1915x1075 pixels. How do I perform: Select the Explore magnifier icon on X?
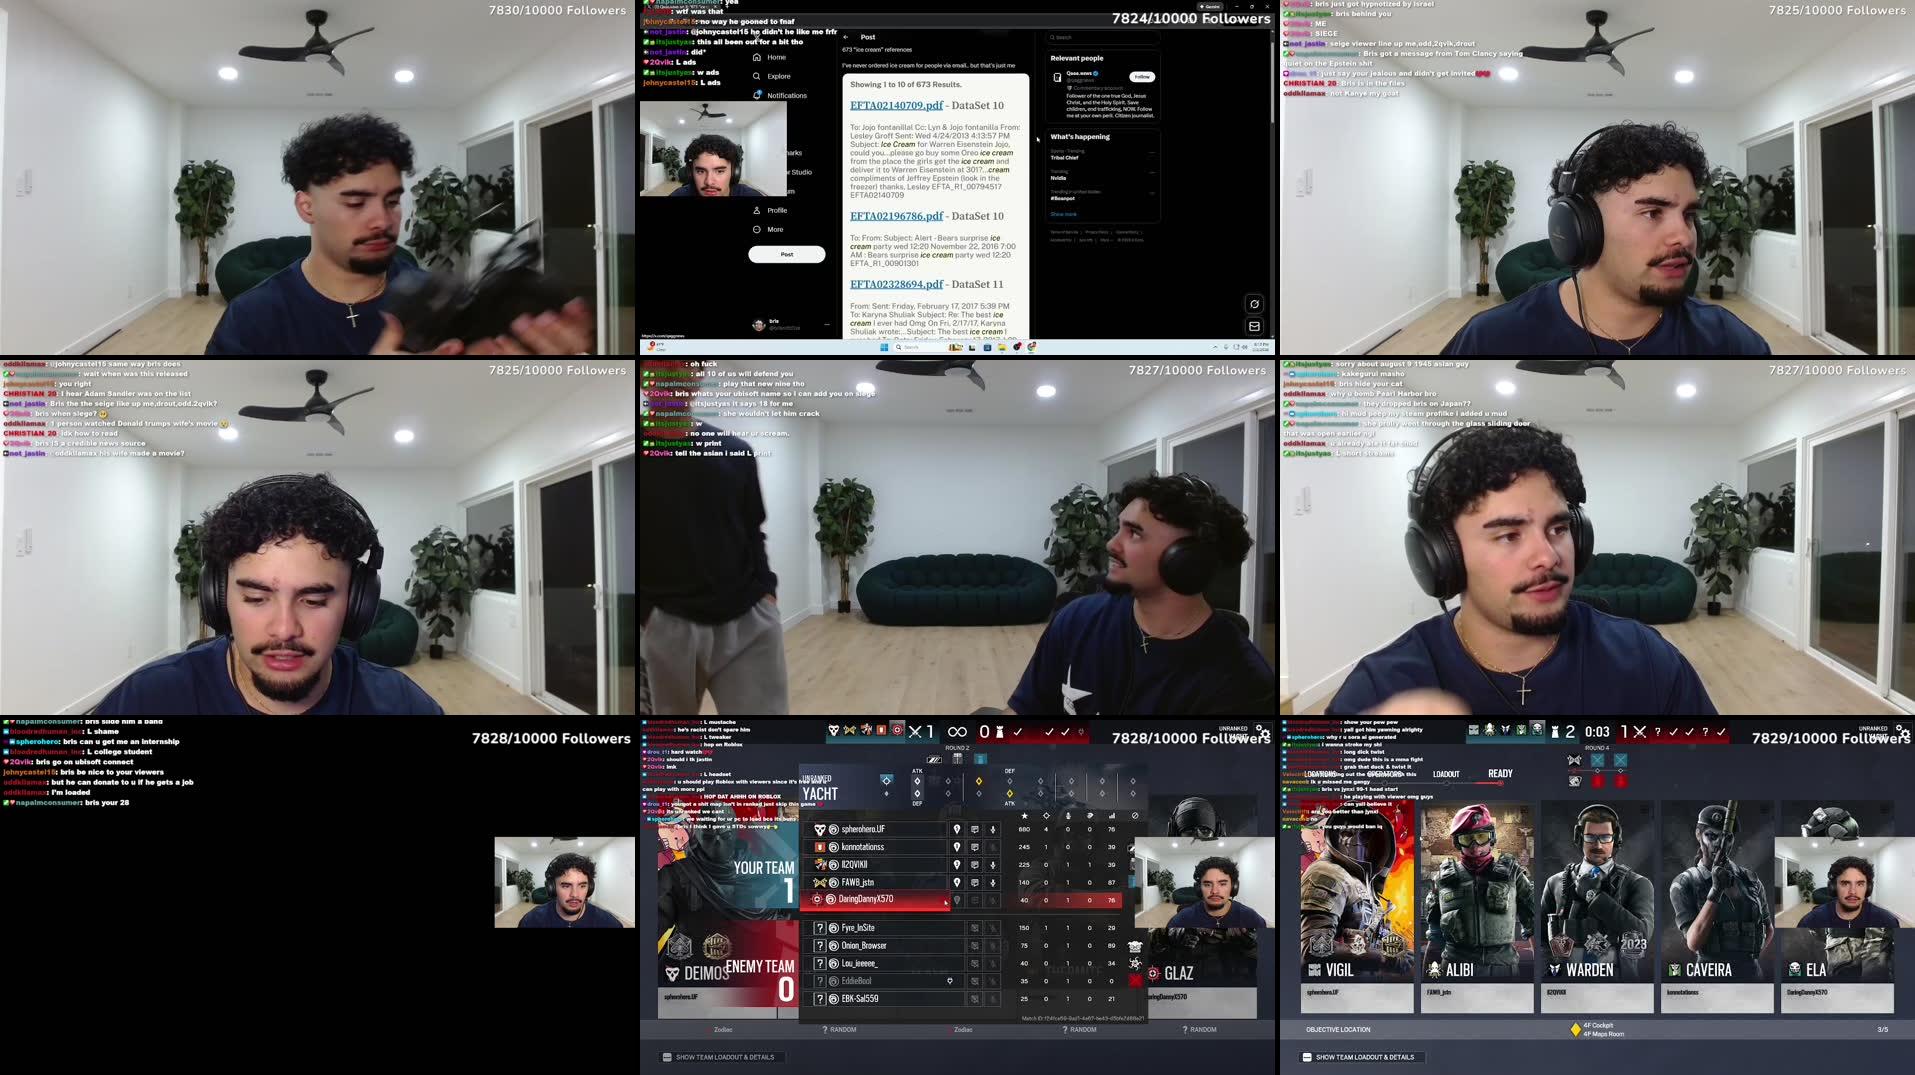pyautogui.click(x=757, y=76)
